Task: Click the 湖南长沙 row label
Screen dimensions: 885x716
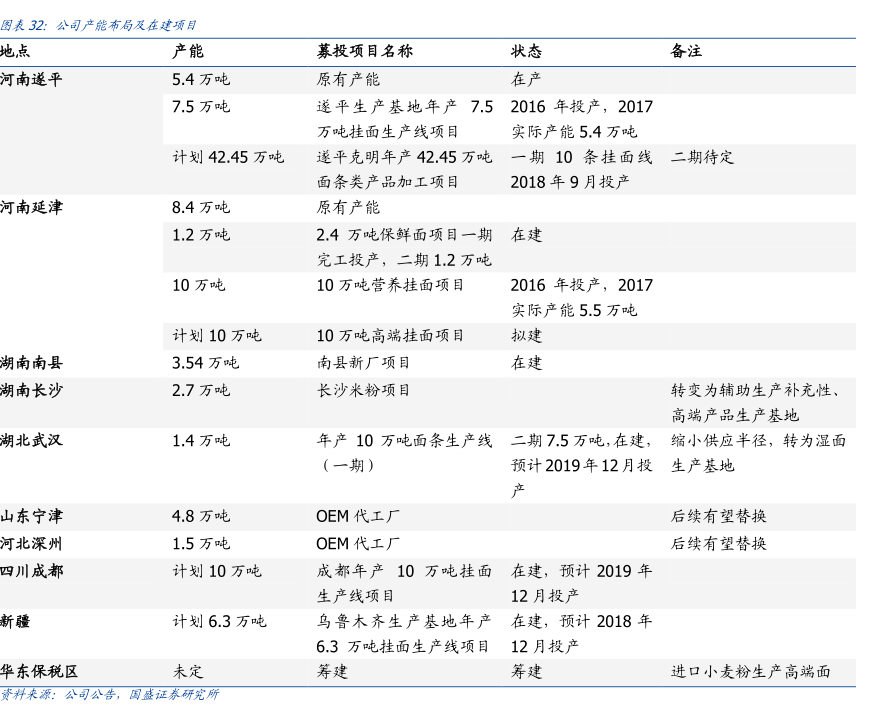Action: [31, 390]
